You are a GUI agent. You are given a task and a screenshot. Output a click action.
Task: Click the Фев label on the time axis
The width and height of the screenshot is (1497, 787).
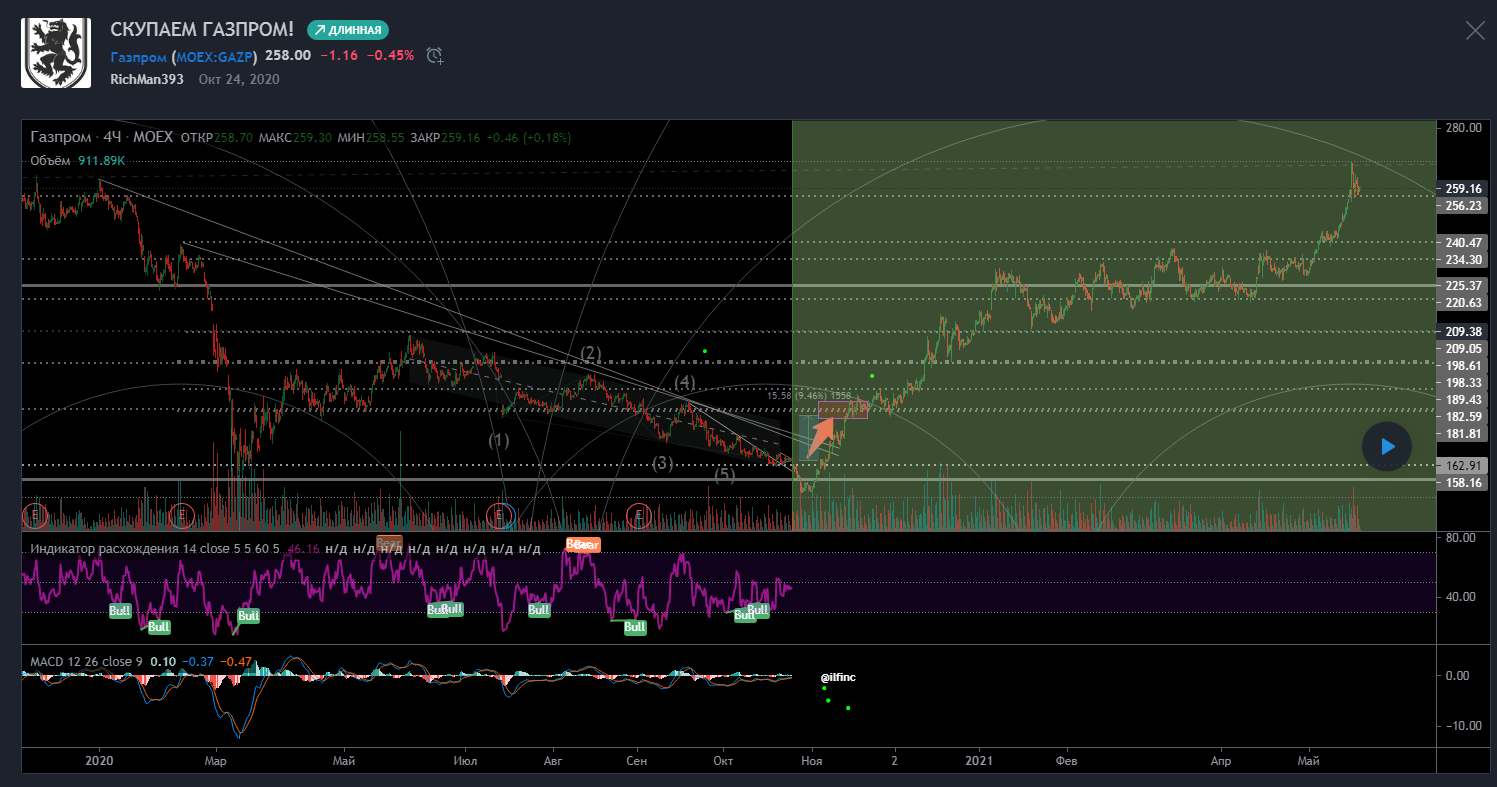click(1068, 761)
